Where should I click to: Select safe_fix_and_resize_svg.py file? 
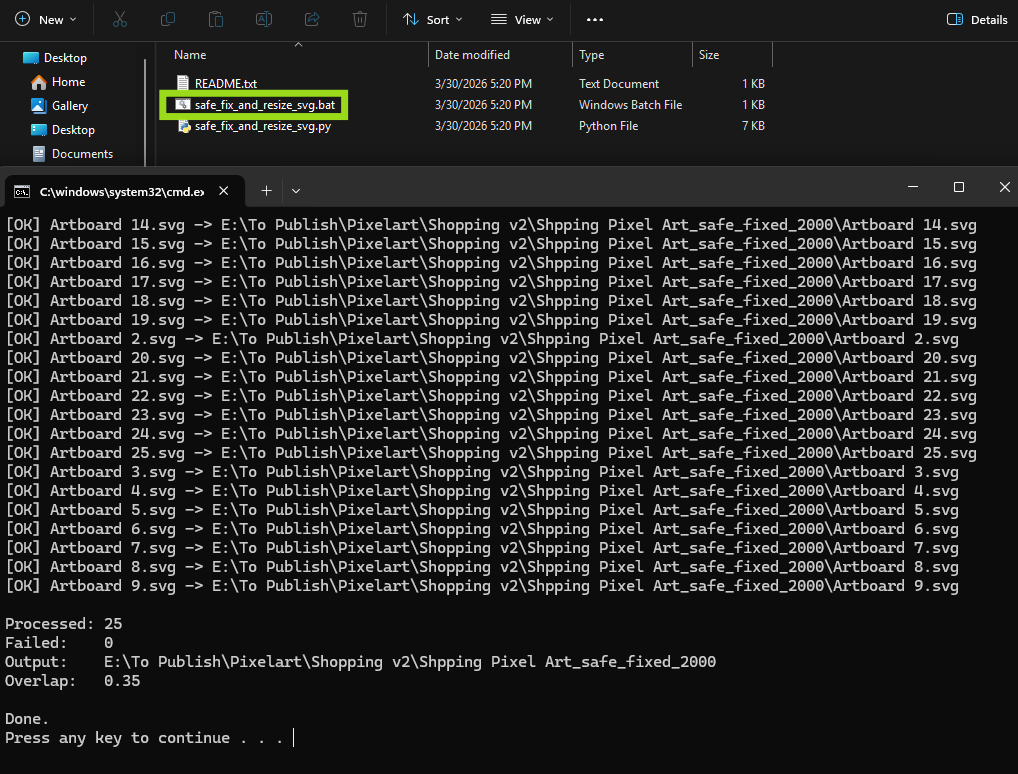click(262, 126)
